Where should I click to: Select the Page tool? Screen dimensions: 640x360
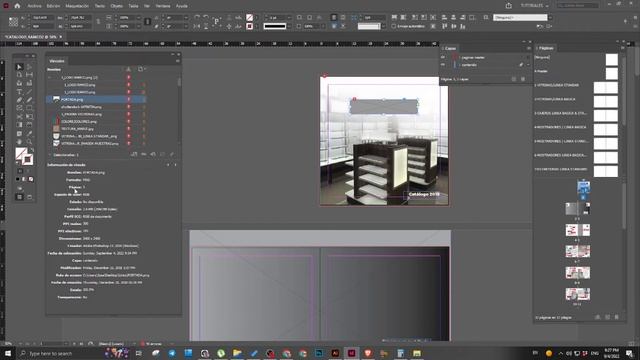pyautogui.click(x=19, y=75)
